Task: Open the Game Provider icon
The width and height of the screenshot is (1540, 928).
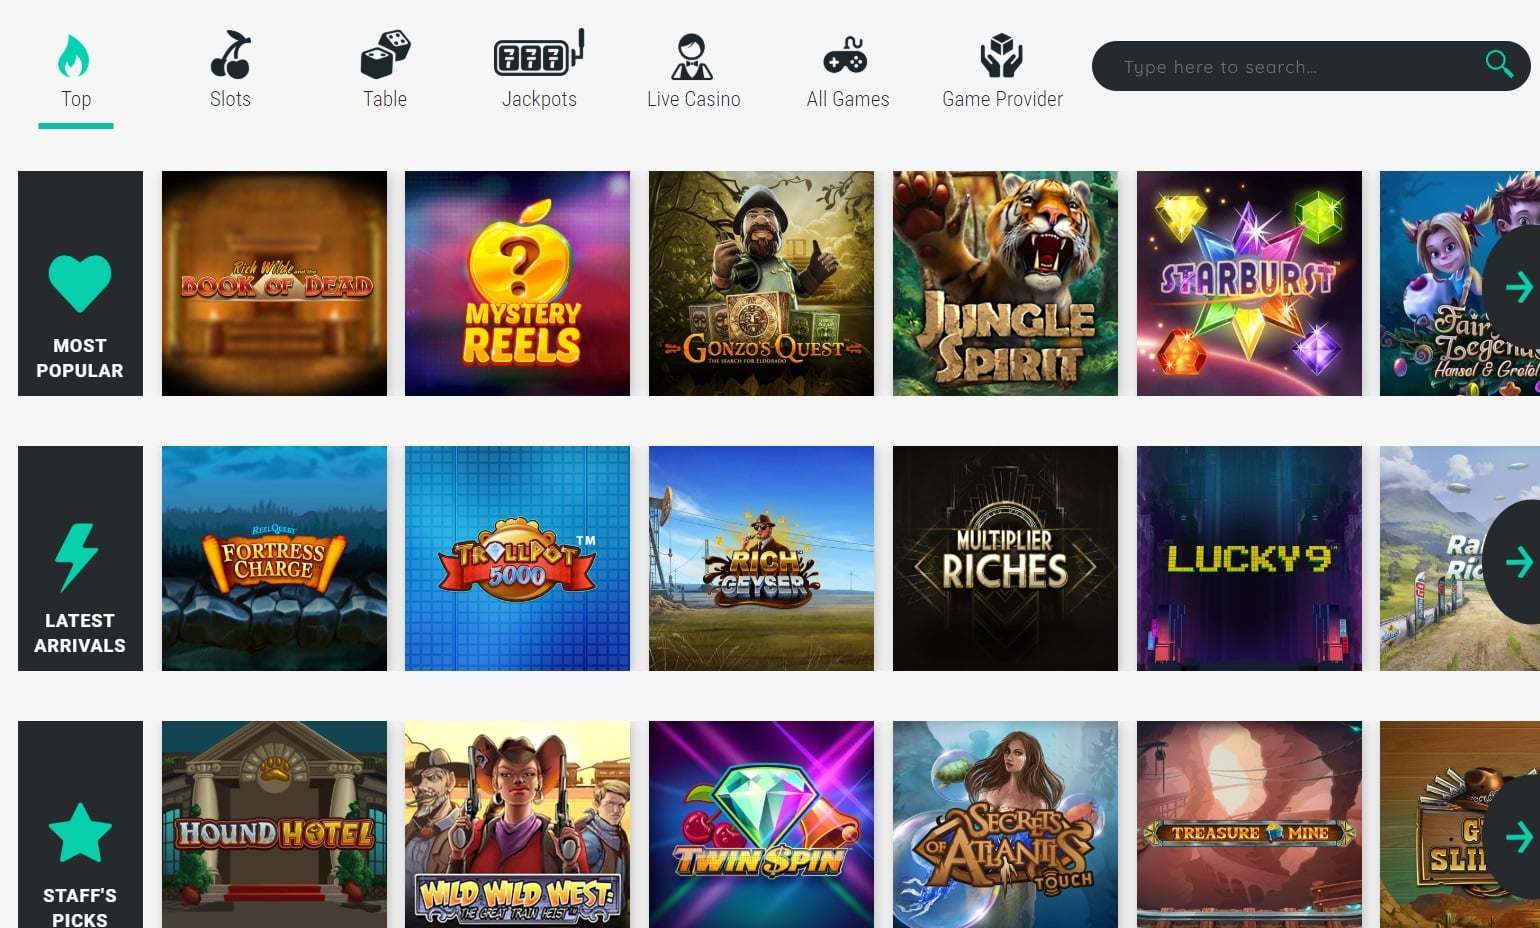Action: point(1001,55)
